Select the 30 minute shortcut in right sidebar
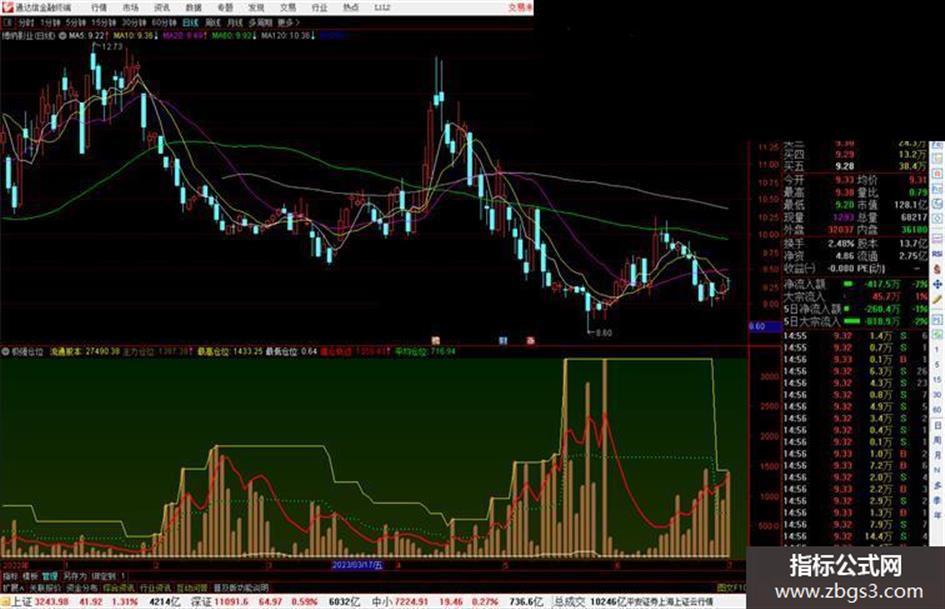This screenshot has height=609, width=945. [937, 395]
